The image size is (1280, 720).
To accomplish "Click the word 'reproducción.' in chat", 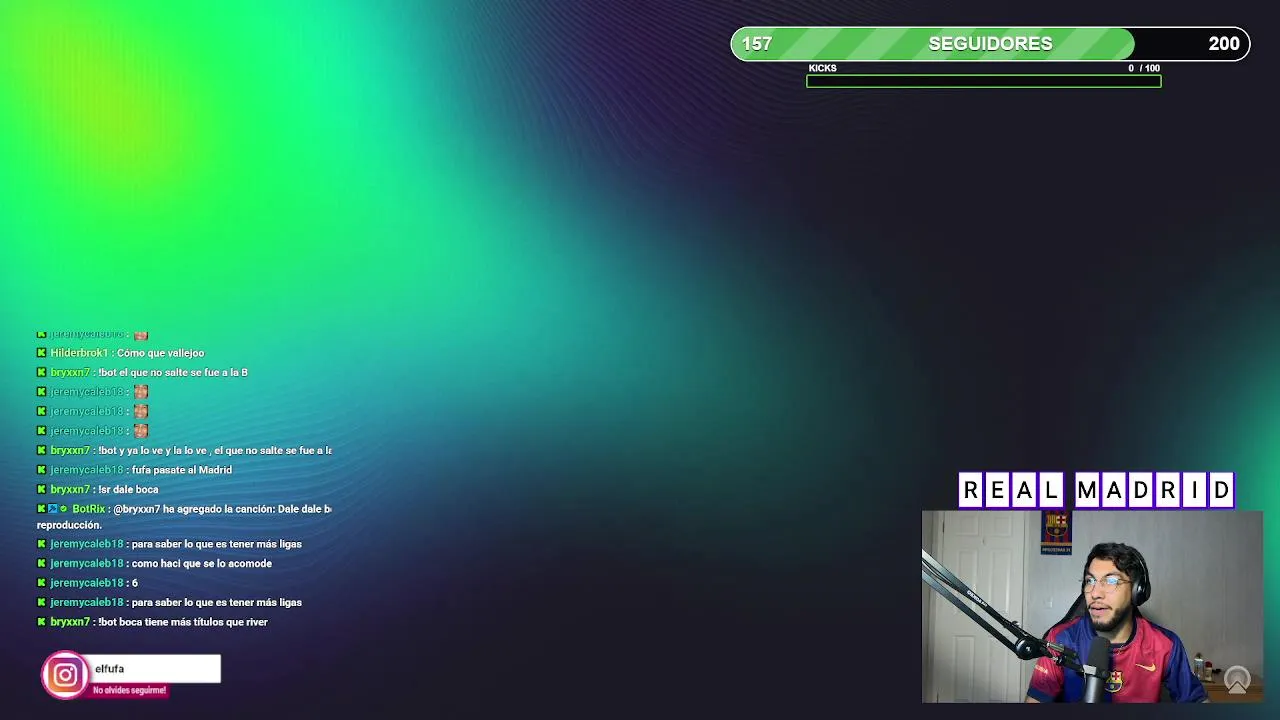I will click(69, 525).
